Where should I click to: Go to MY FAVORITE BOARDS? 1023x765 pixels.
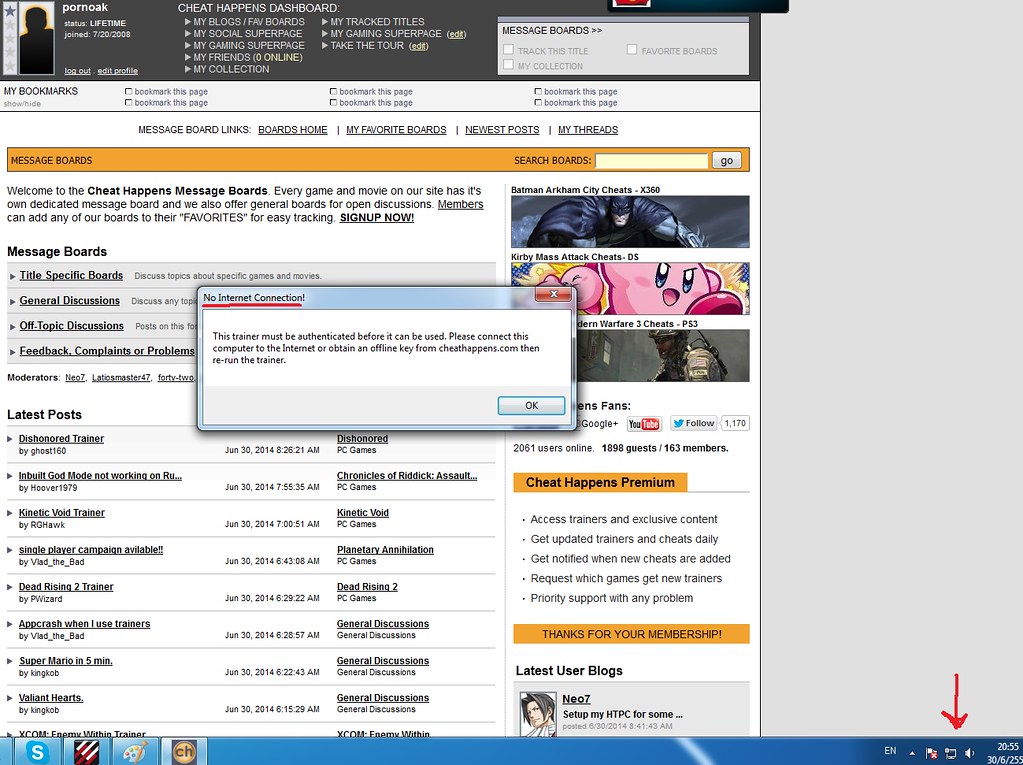396,130
